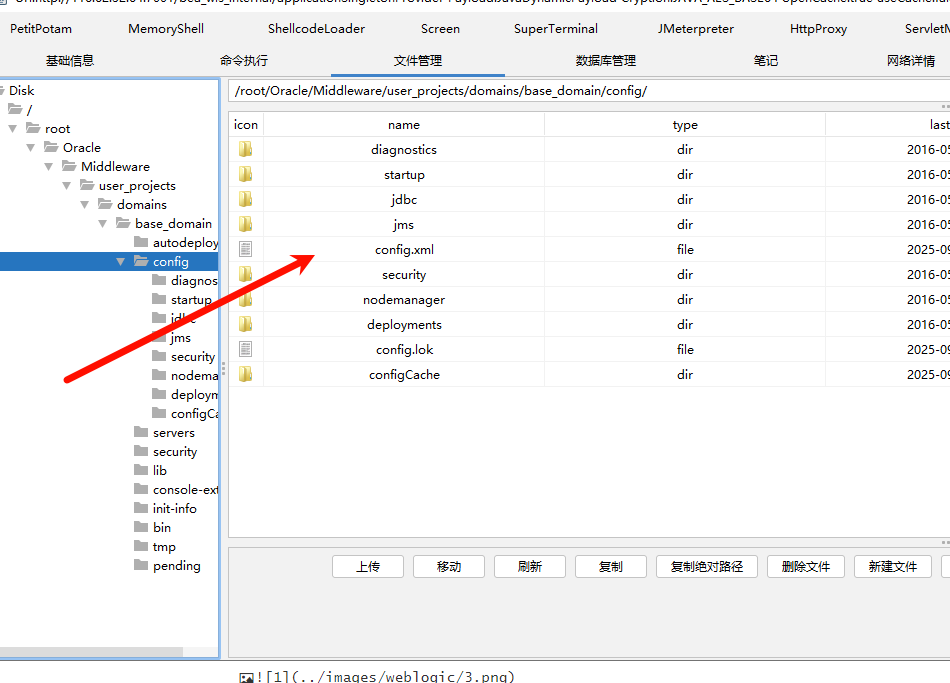Collapse the config tree node
Viewport: 950px width, 683px height.
coord(120,262)
